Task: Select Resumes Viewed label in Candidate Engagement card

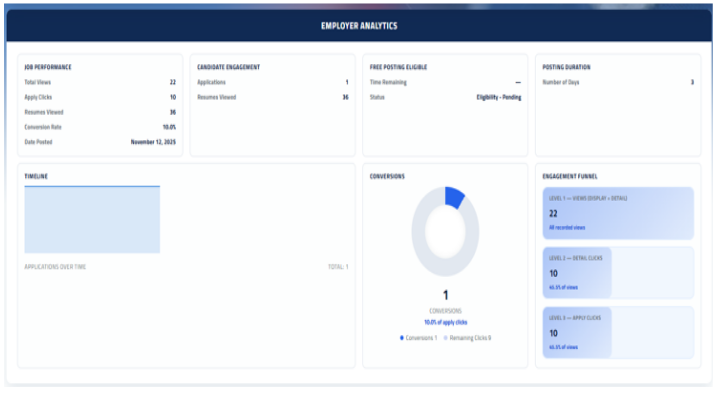Action: point(216,97)
